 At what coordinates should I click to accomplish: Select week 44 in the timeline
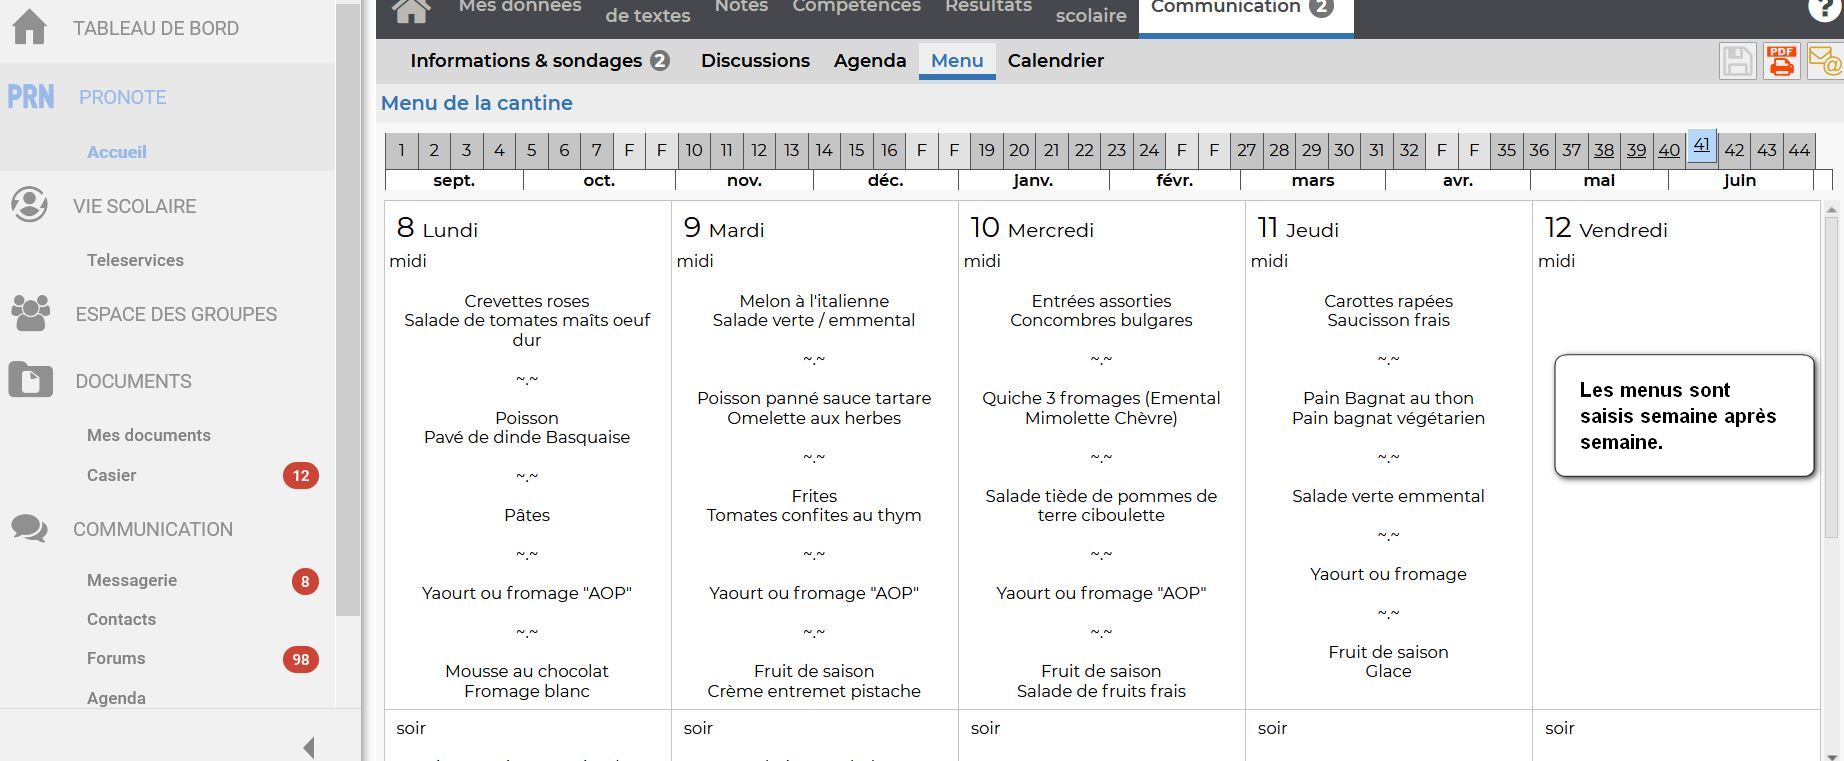pyautogui.click(x=1799, y=150)
